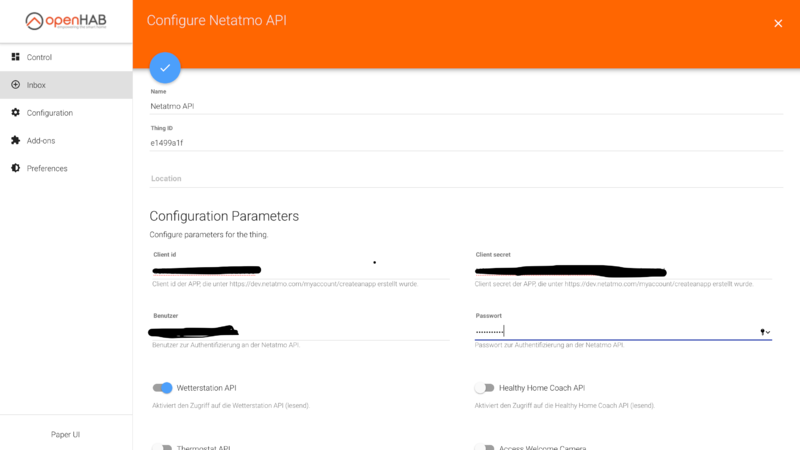800x450 pixels.
Task: Click the Inbox plus-circle icon
Action: click(x=15, y=85)
